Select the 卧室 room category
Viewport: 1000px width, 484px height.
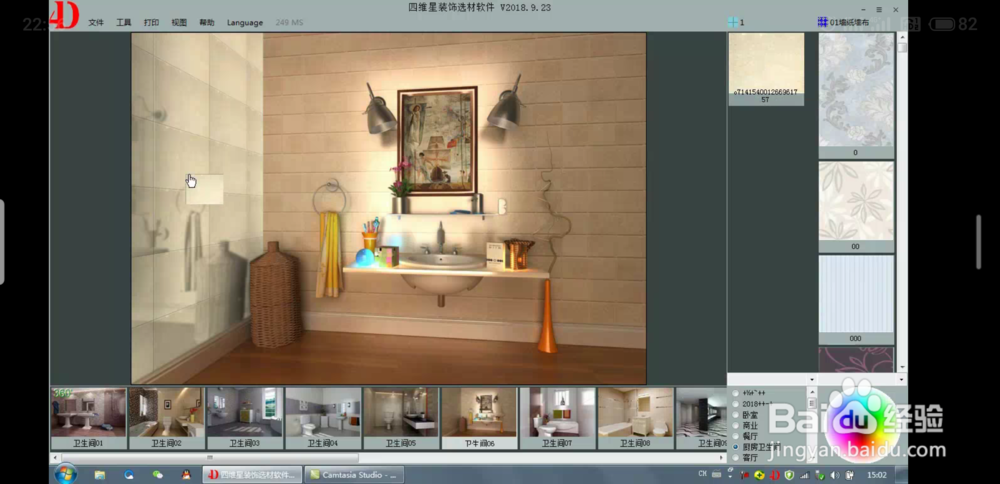[x=745, y=414]
